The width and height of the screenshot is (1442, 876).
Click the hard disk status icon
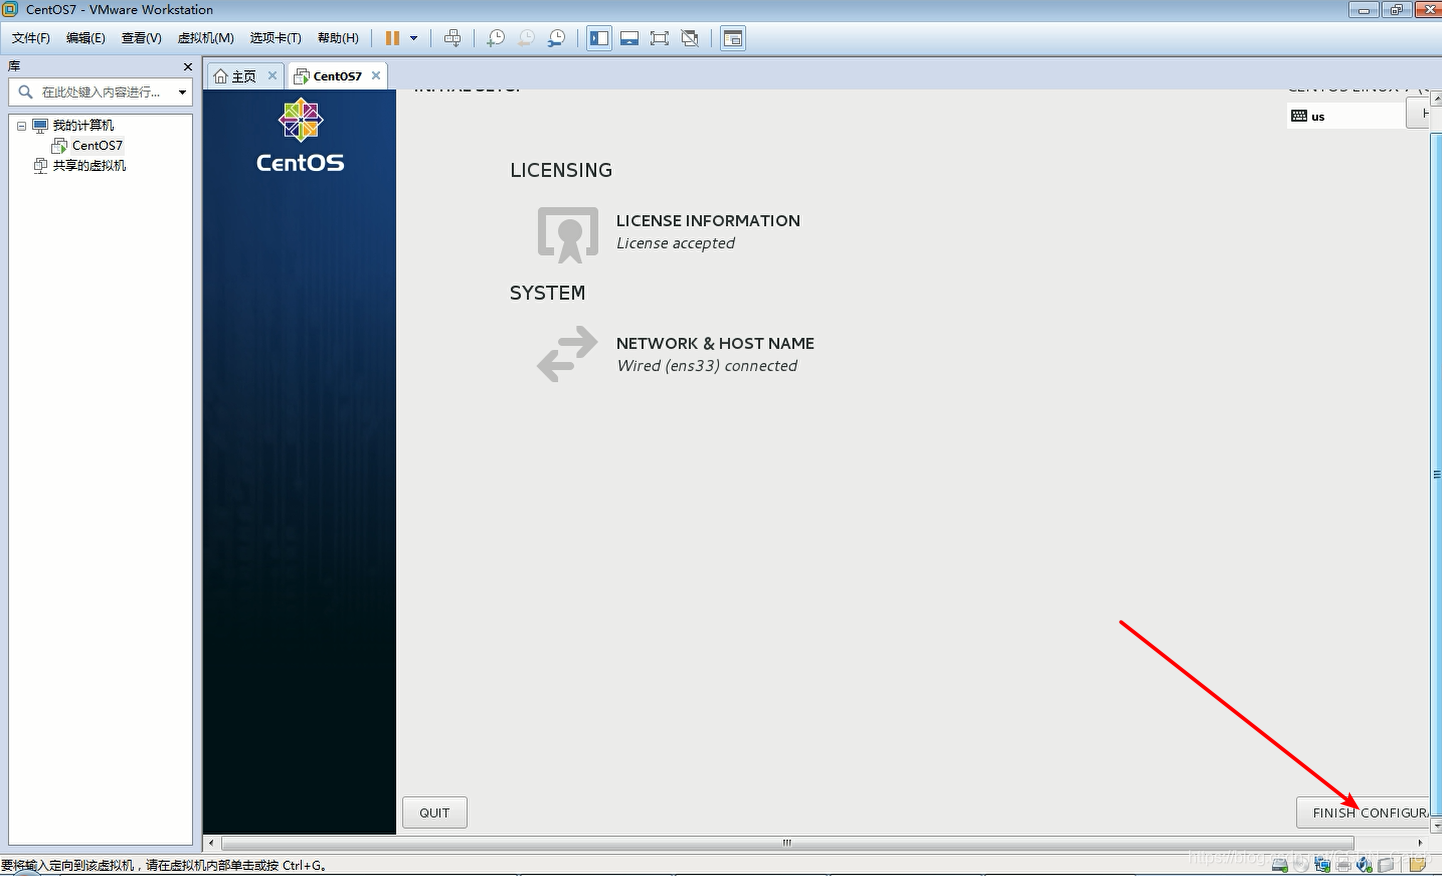[x=1280, y=864]
